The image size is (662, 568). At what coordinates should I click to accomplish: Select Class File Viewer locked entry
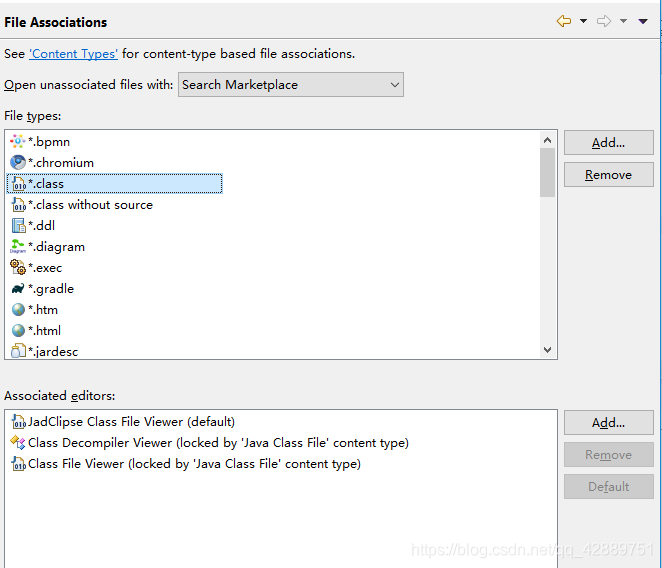click(x=194, y=464)
